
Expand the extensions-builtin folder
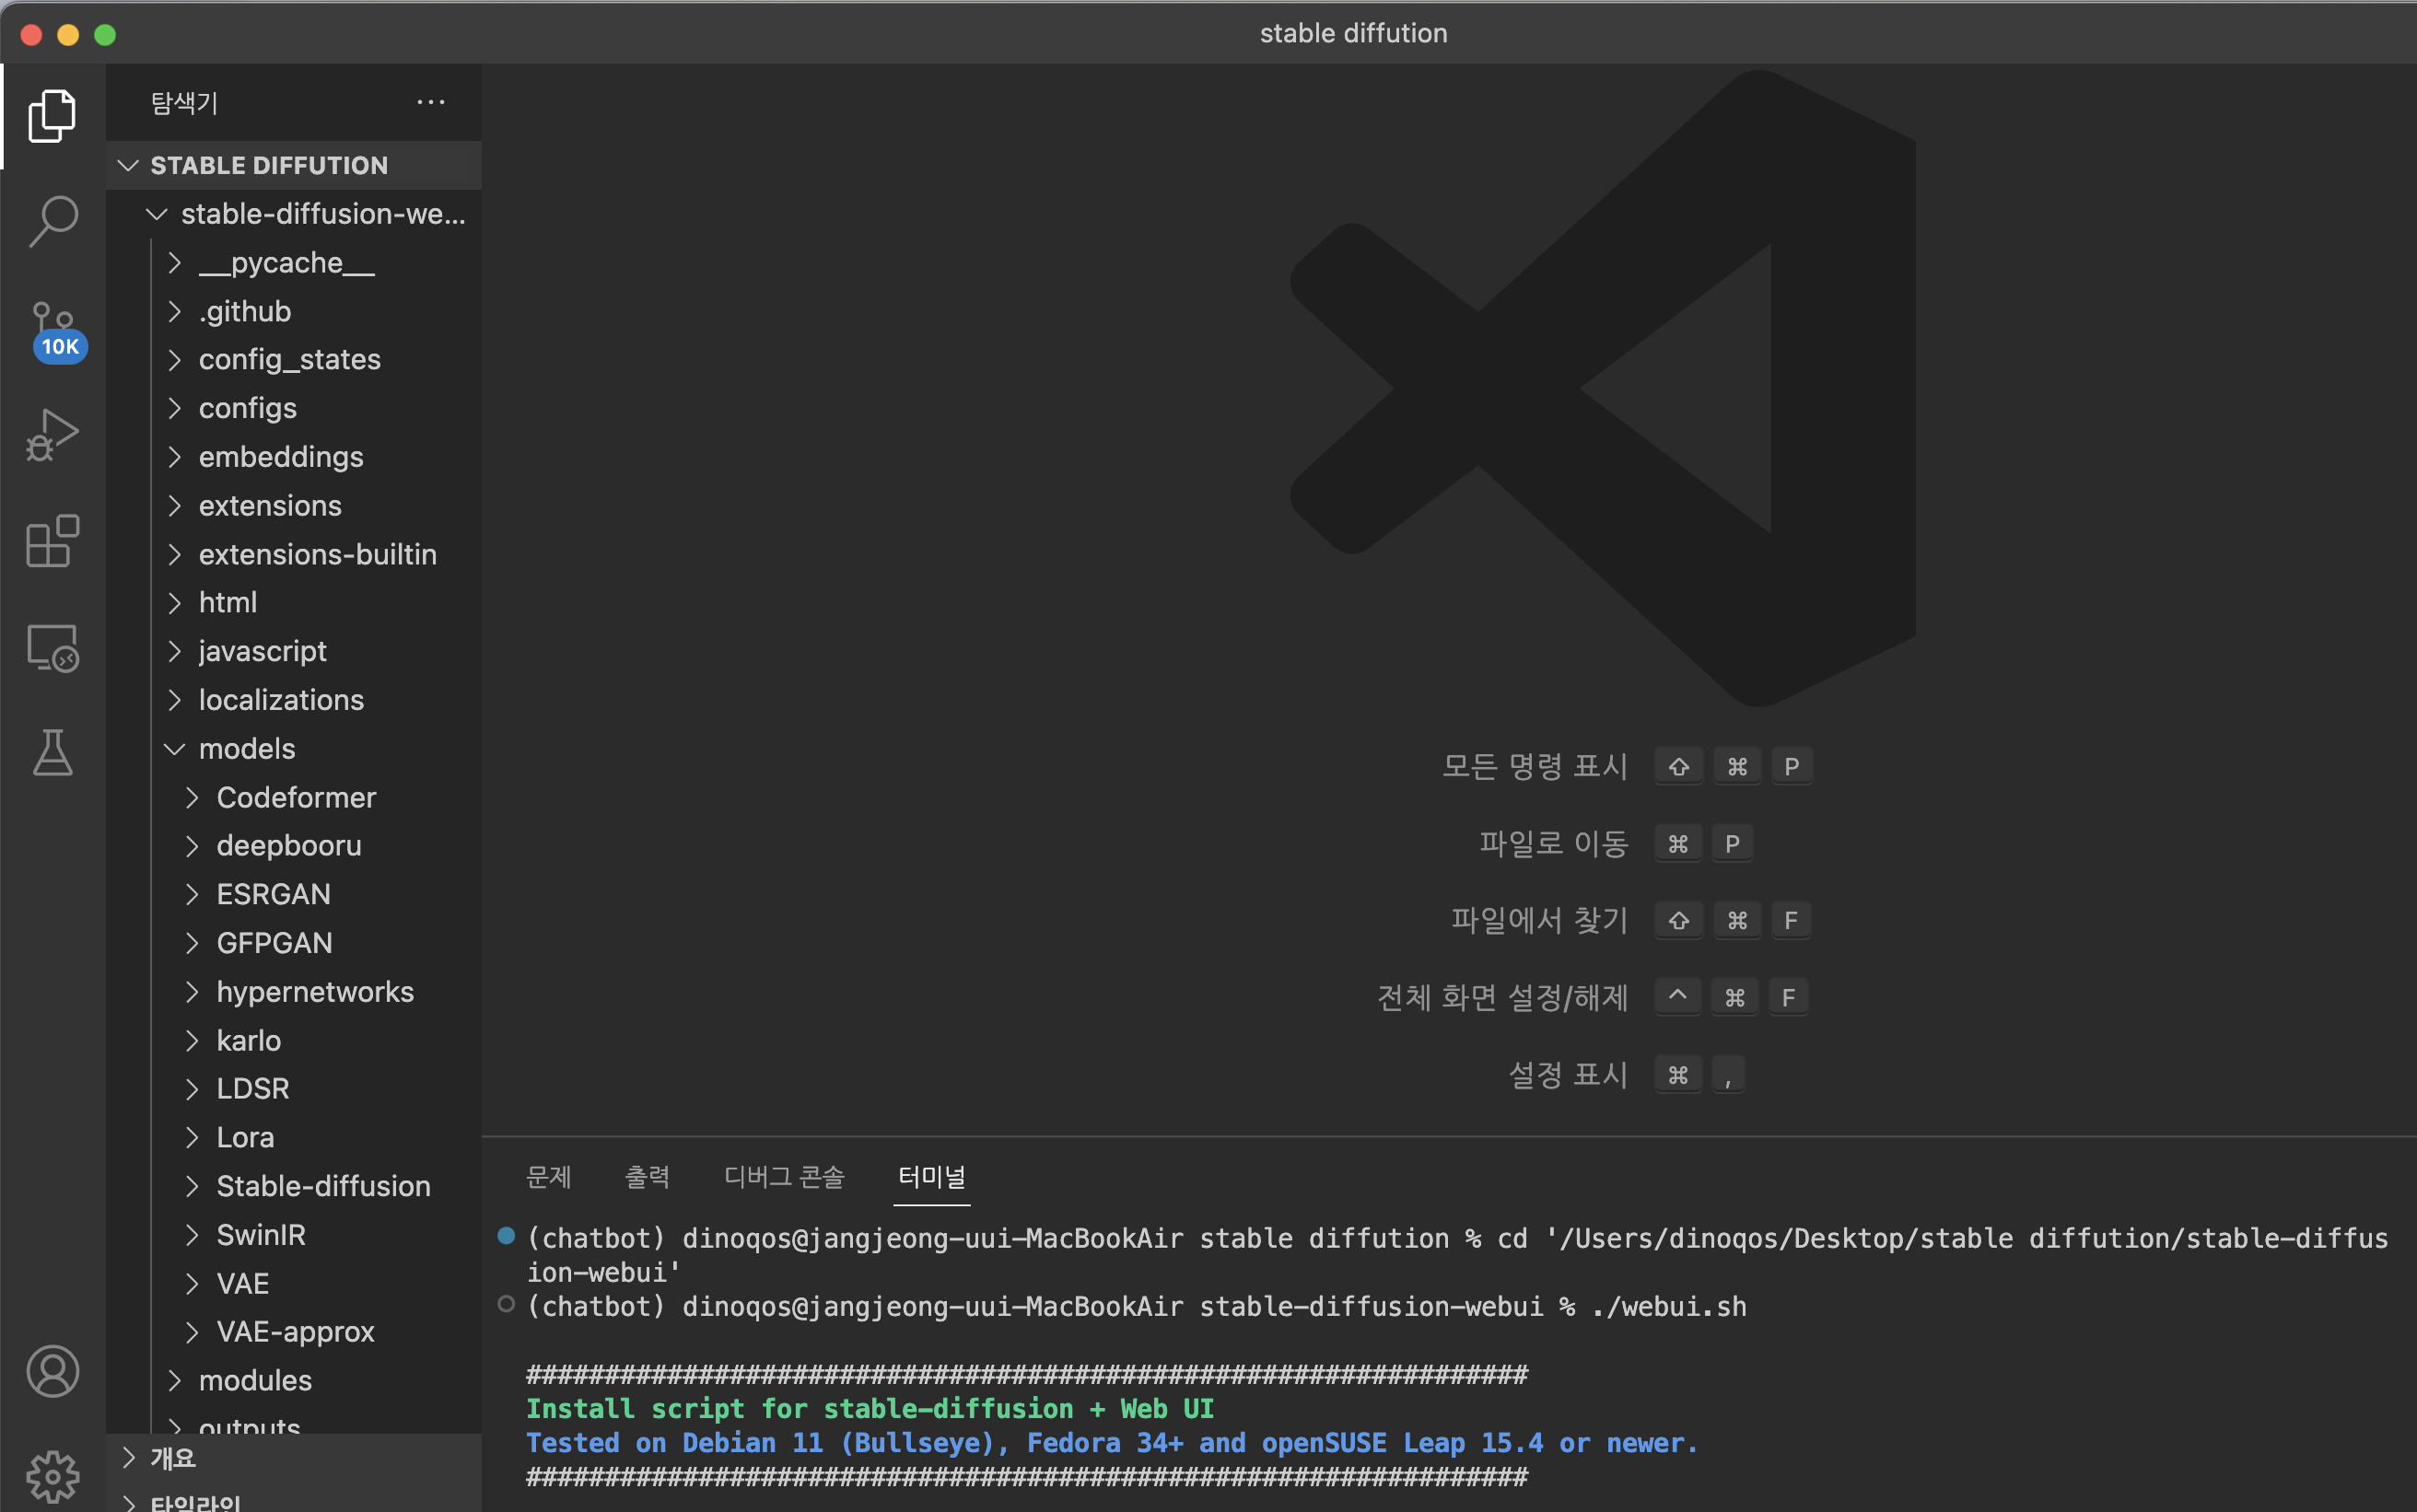(317, 554)
